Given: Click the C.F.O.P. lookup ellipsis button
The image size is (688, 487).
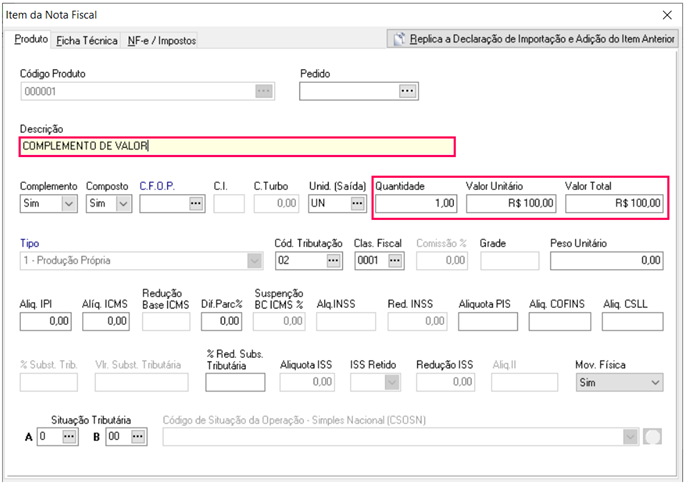Looking at the screenshot, I should click(195, 203).
